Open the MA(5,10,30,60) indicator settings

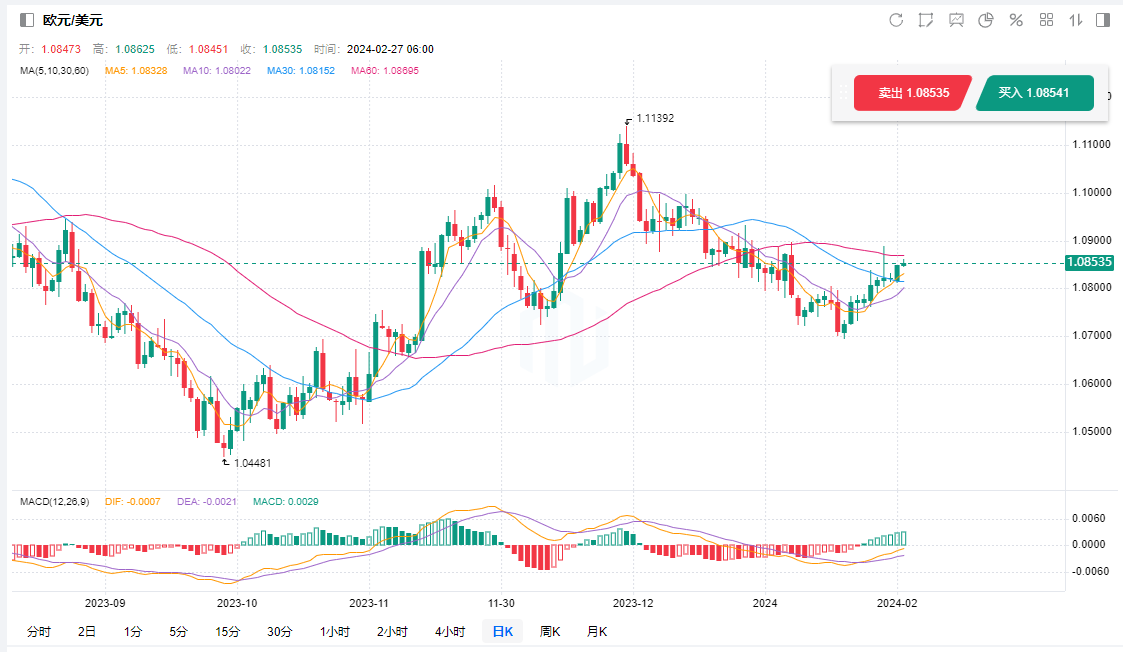click(x=54, y=71)
